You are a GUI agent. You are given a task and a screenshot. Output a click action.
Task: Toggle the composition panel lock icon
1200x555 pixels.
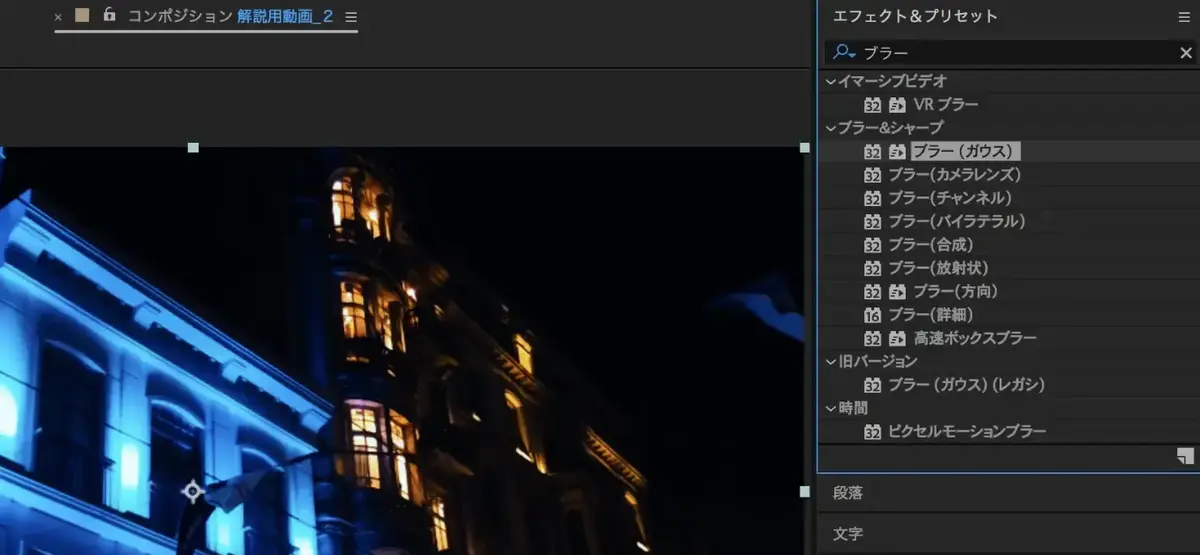(x=109, y=16)
